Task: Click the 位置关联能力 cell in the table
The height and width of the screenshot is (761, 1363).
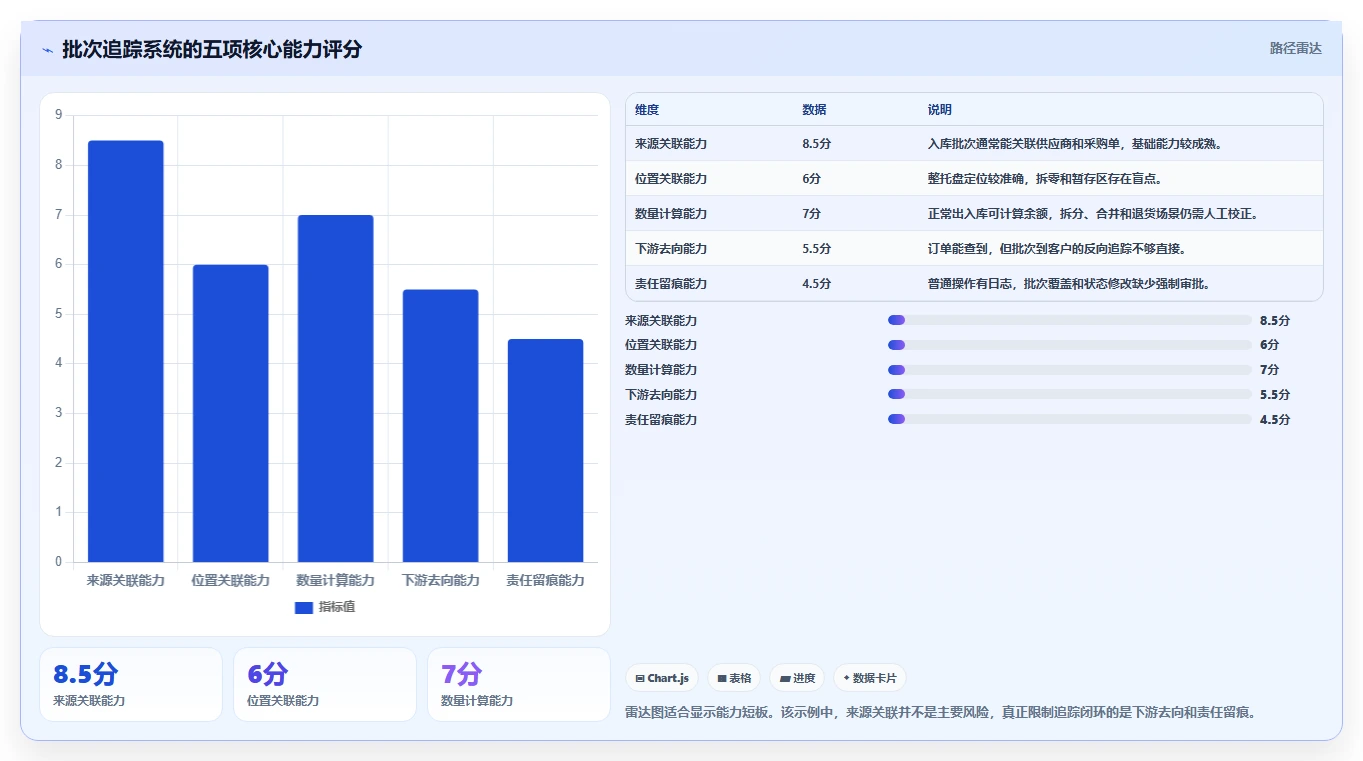Action: click(x=671, y=179)
